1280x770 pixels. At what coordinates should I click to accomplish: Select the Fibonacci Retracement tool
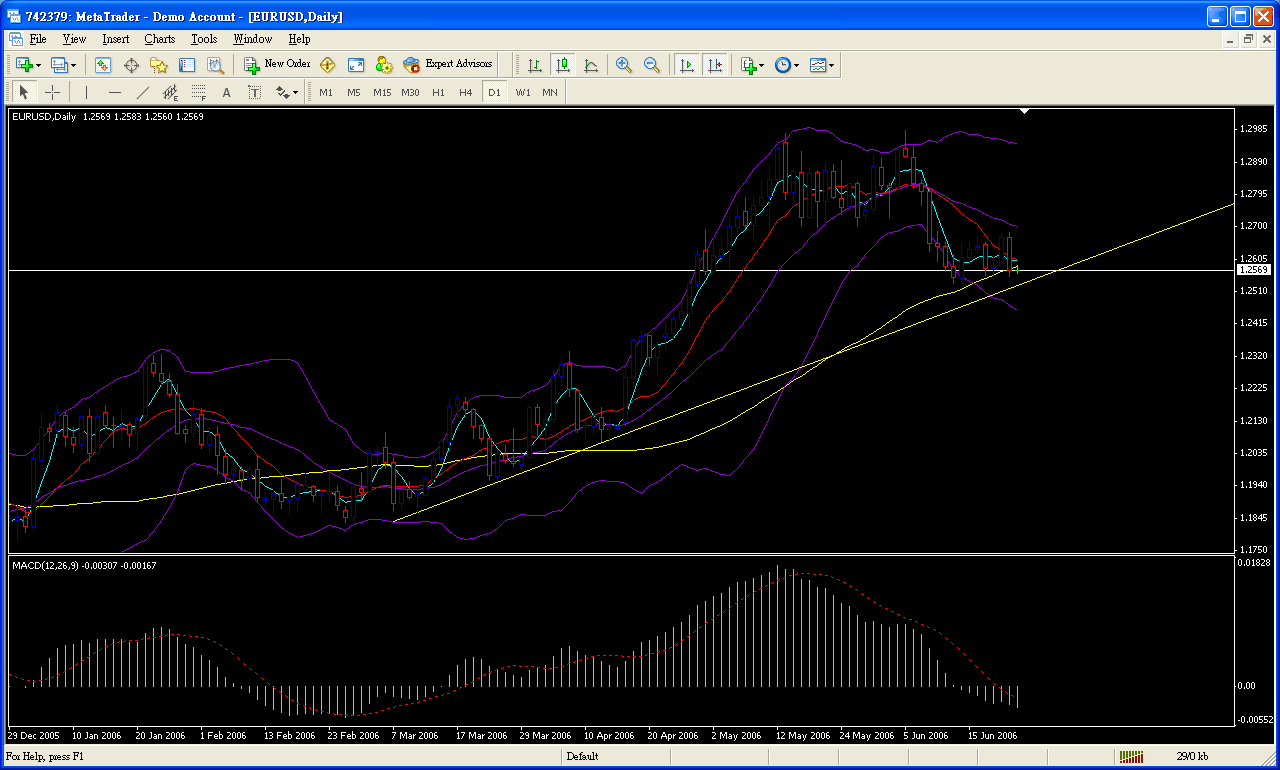click(199, 92)
